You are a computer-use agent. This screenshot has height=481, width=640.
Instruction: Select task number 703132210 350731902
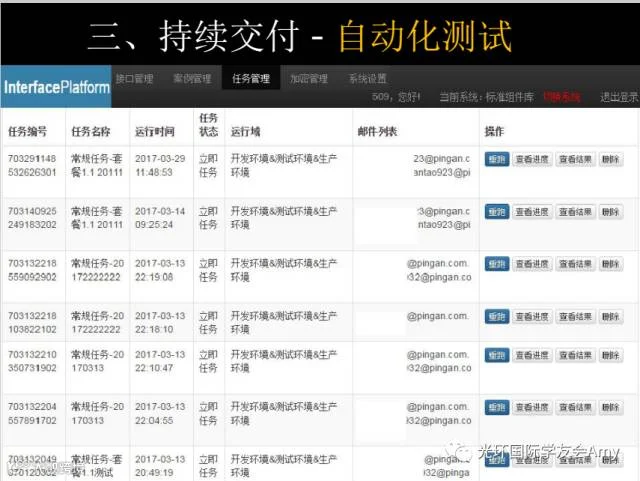coord(32,361)
